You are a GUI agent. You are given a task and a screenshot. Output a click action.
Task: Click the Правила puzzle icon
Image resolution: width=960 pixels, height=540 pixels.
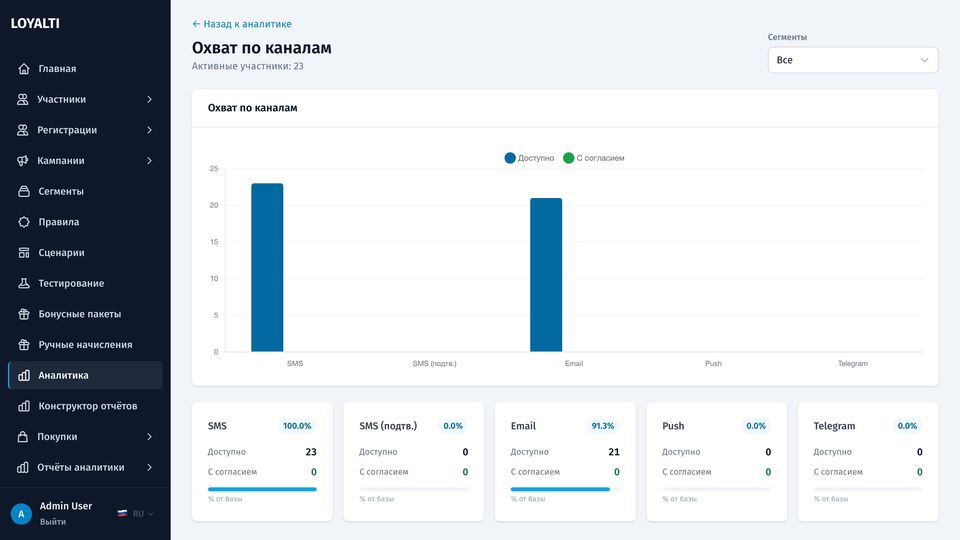click(24, 222)
